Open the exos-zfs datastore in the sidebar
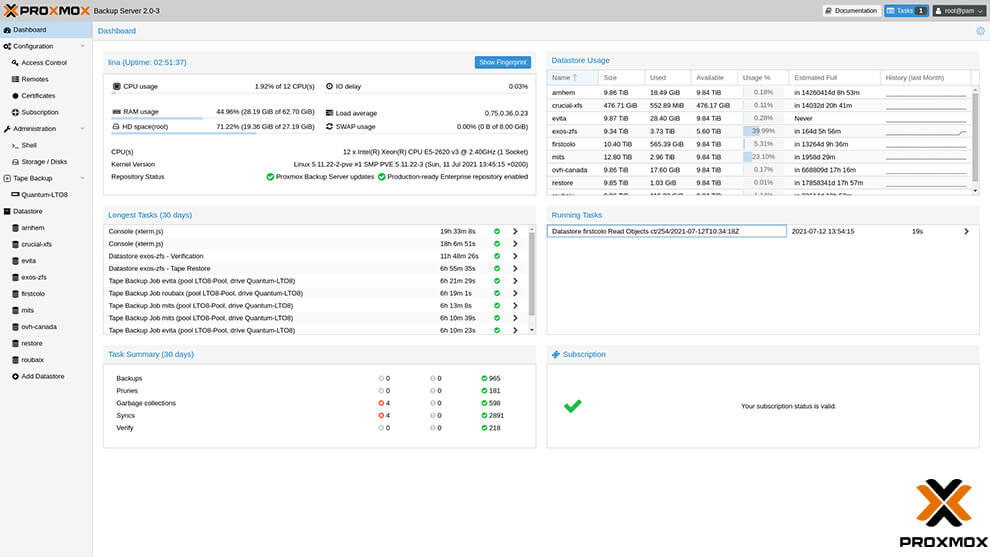Viewport: 990px width, 557px height. coord(34,277)
